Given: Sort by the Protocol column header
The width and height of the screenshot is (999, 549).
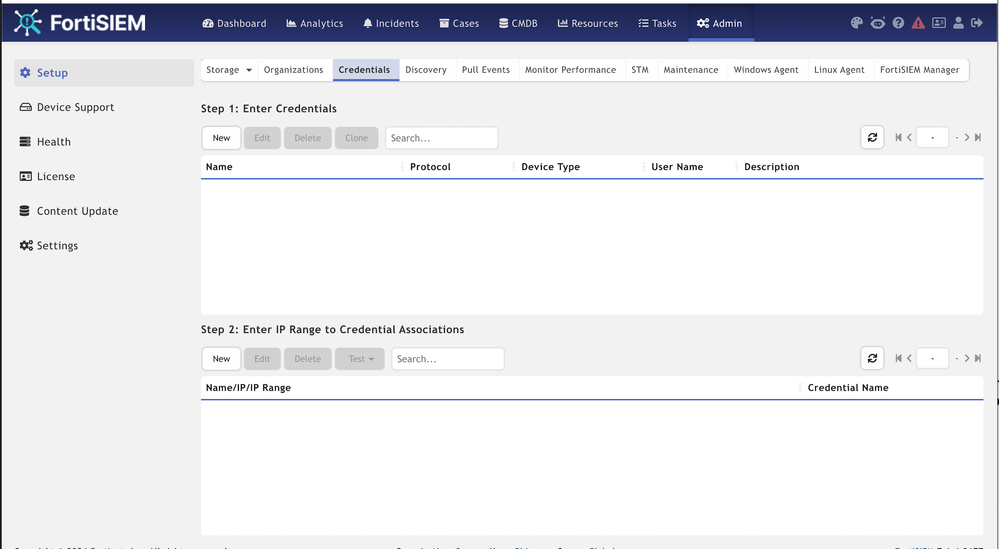Looking at the screenshot, I should pos(430,167).
